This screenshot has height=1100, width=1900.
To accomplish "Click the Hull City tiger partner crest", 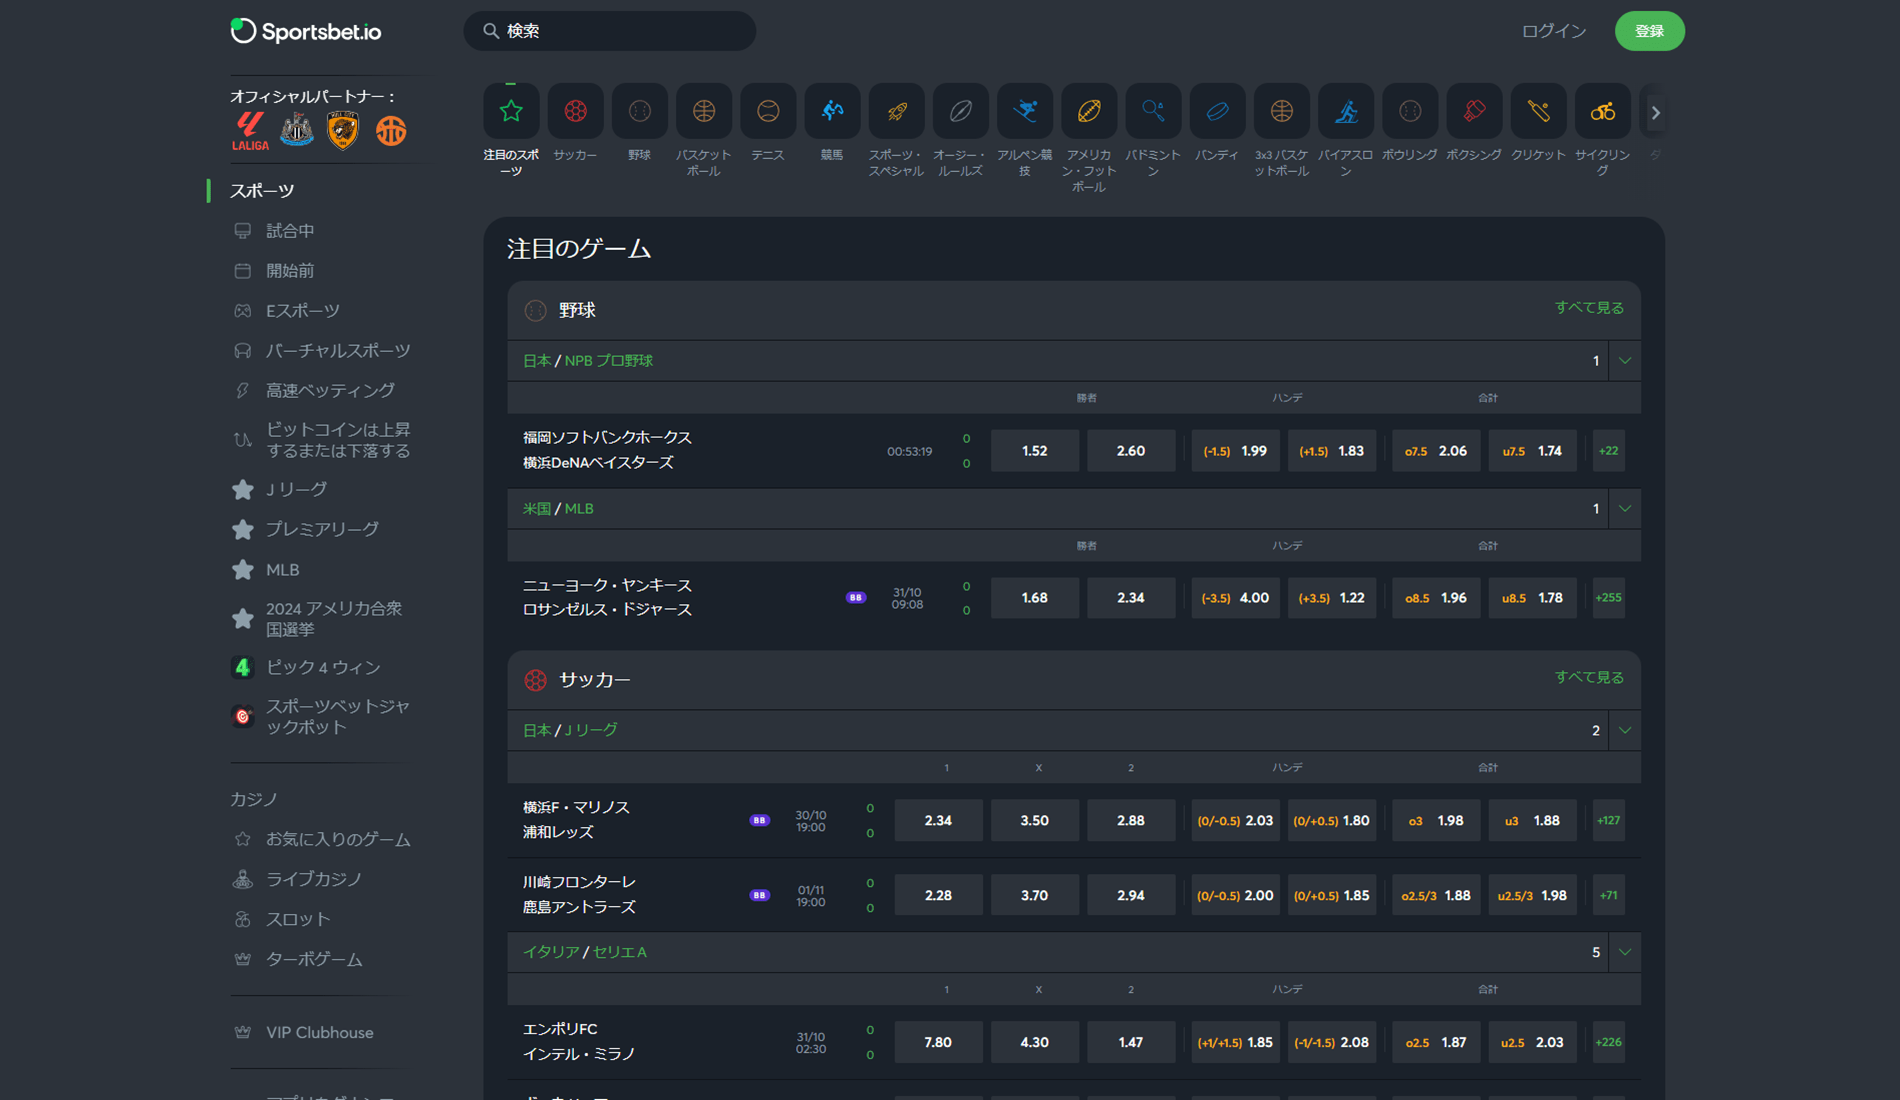I will 343,130.
